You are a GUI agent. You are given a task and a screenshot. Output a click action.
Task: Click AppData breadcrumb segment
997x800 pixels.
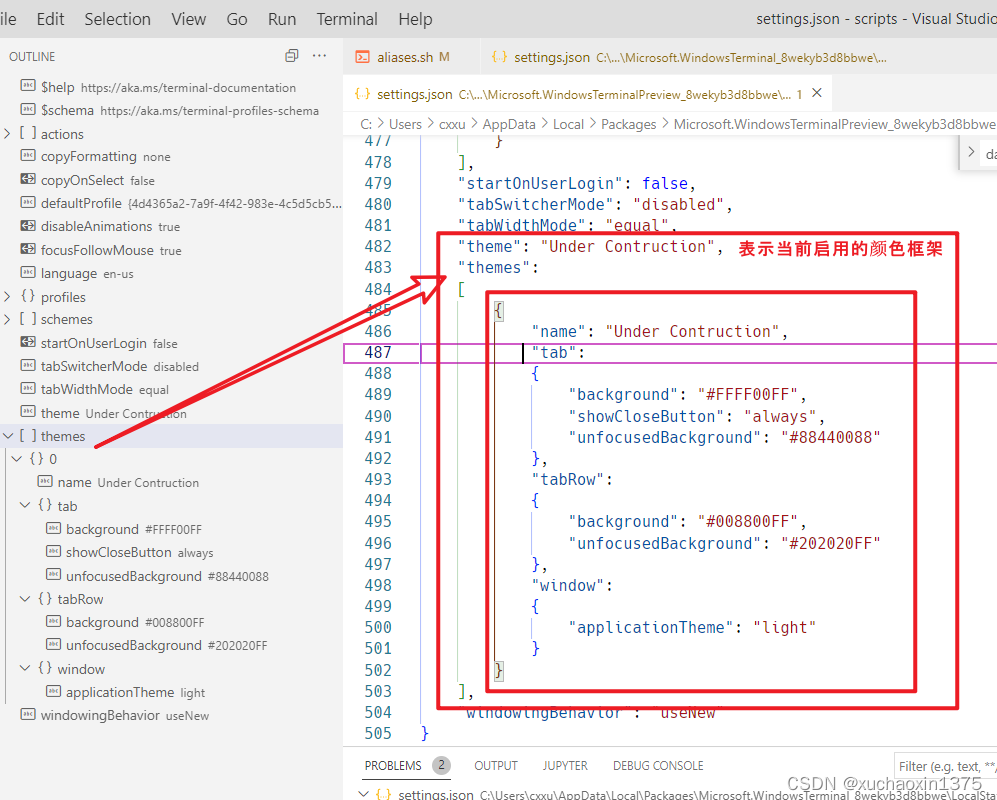click(x=509, y=124)
